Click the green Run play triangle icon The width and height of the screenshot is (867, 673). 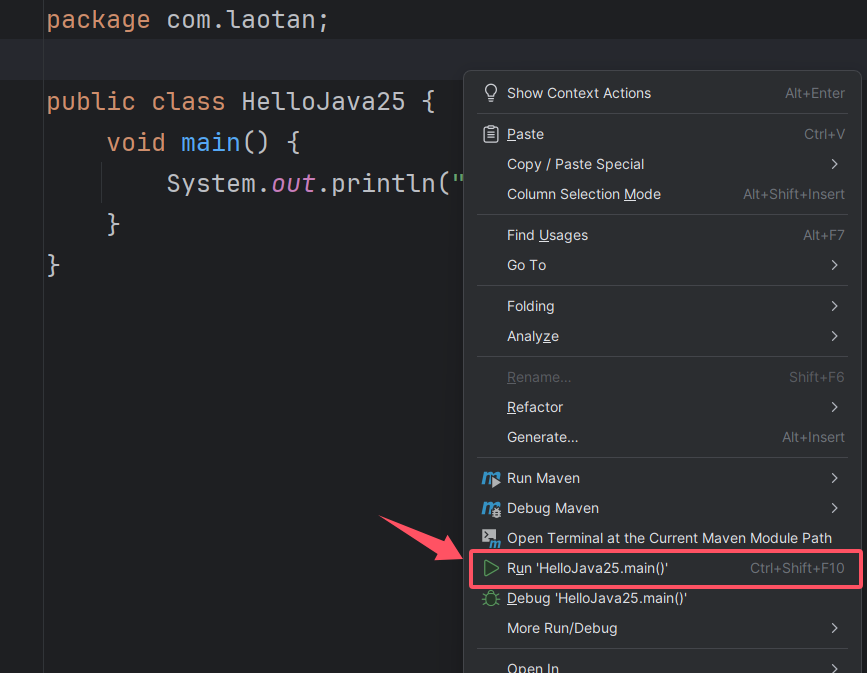point(490,568)
